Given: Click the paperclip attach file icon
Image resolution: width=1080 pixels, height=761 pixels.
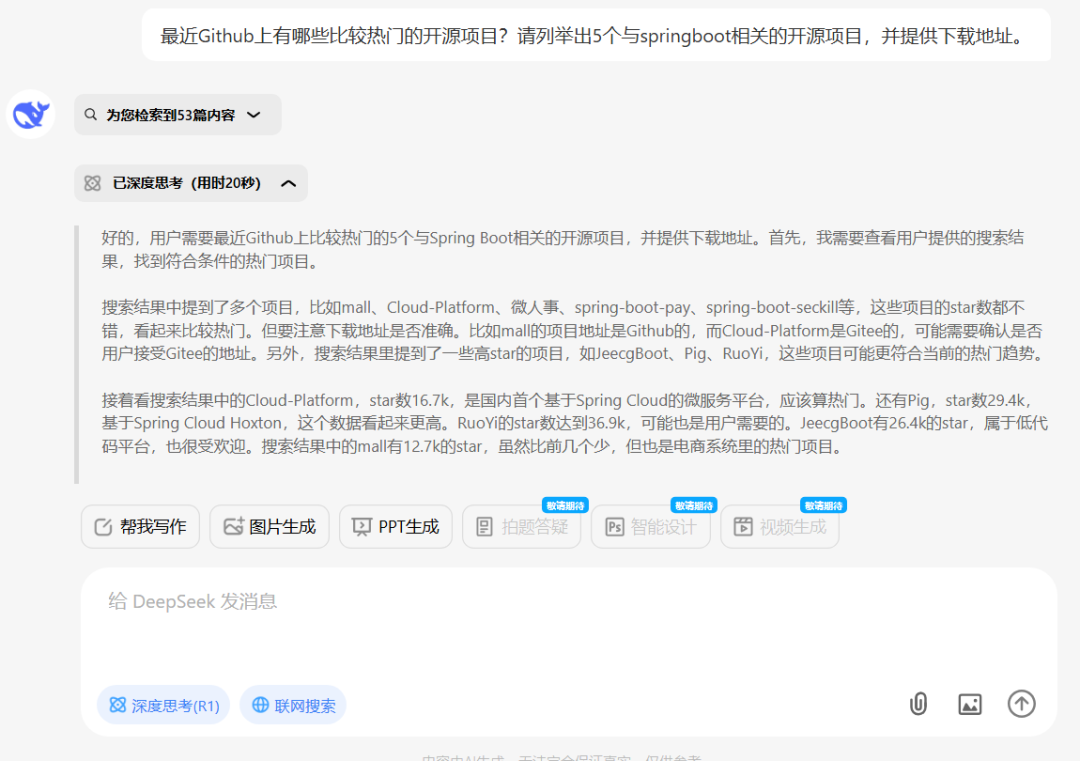Looking at the screenshot, I should coord(918,704).
